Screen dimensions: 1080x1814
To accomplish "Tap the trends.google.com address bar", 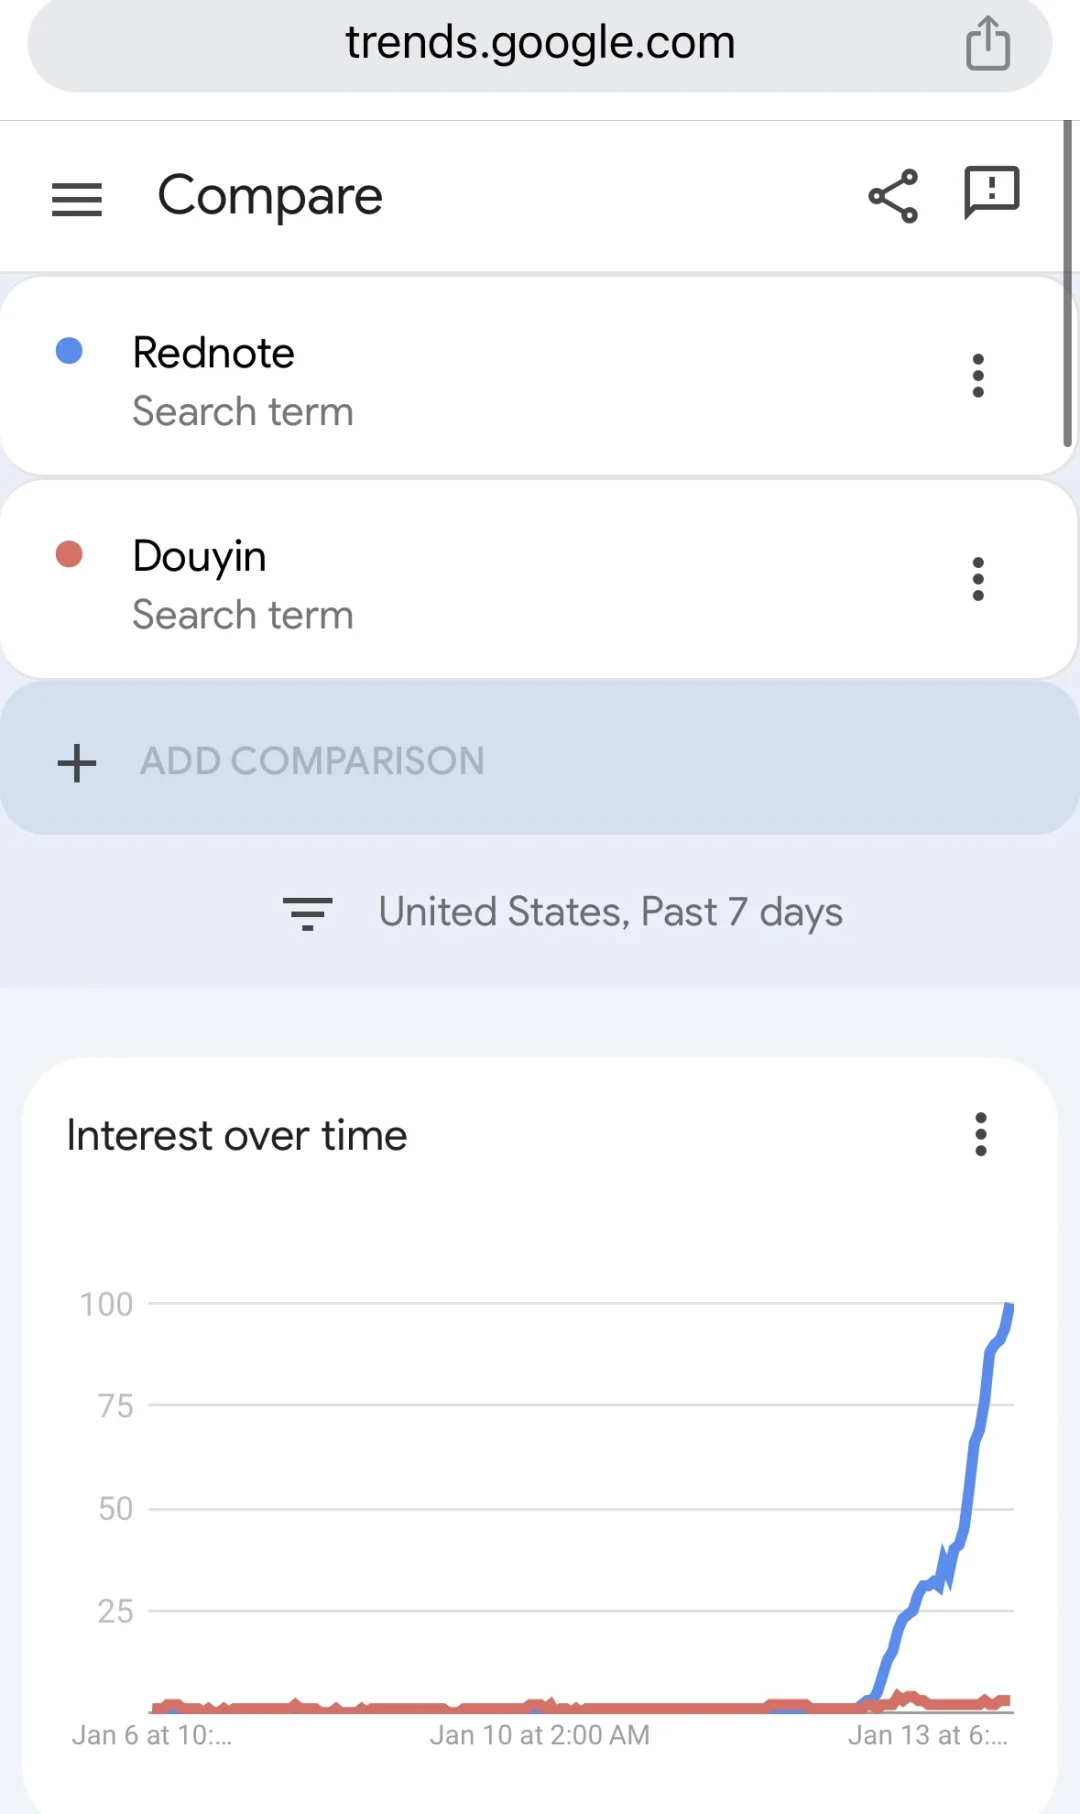I will click(540, 44).
